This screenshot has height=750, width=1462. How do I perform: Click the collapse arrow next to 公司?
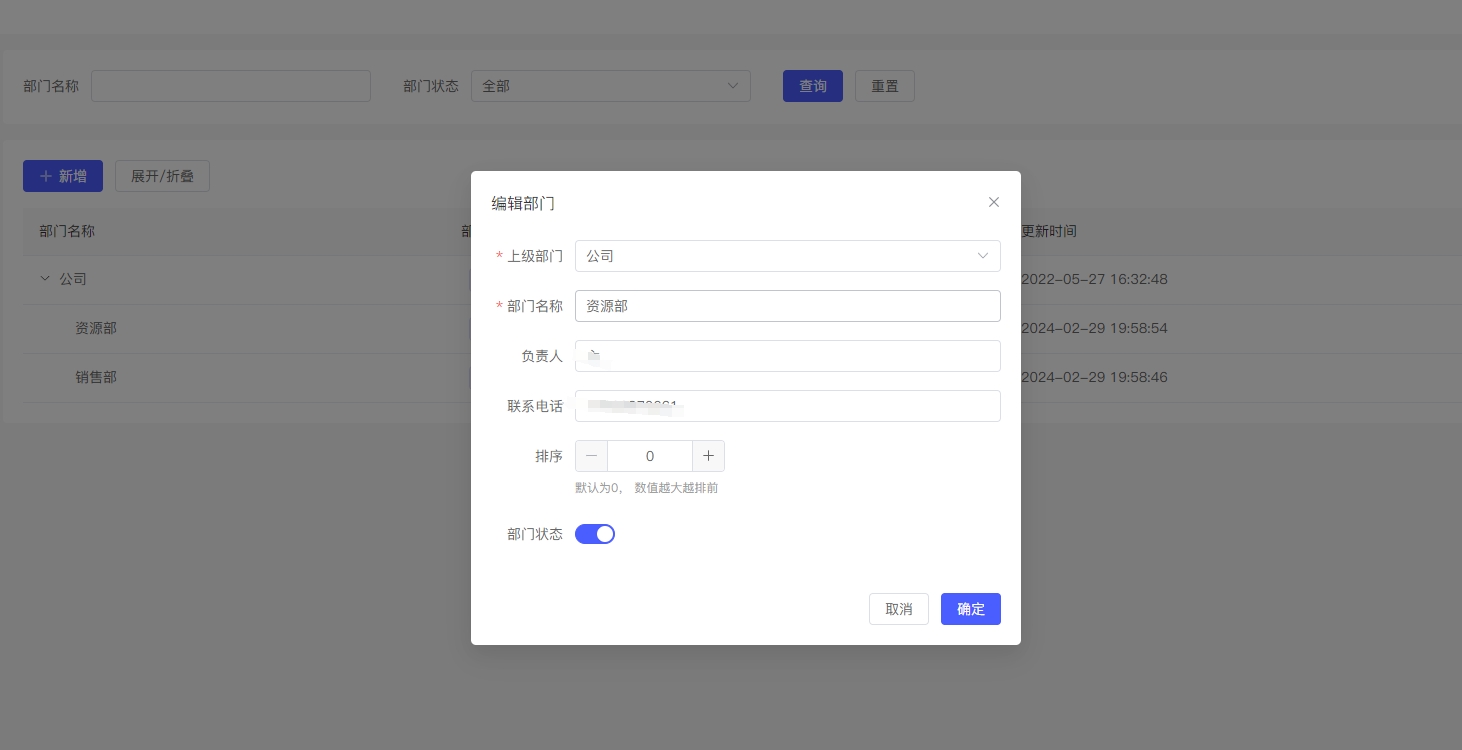(x=44, y=279)
